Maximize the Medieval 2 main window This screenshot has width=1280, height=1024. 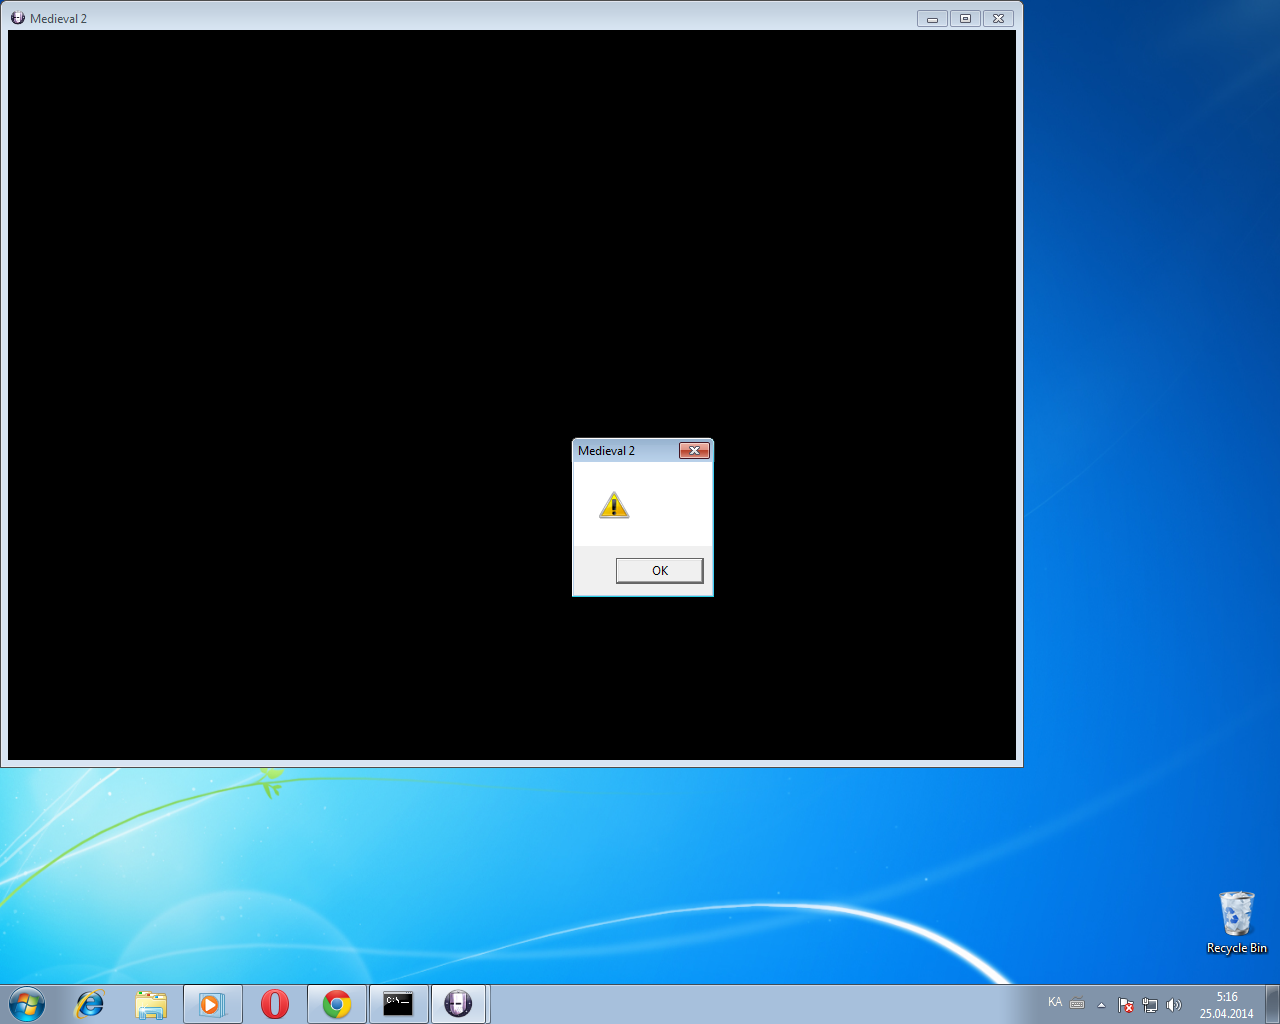[965, 18]
